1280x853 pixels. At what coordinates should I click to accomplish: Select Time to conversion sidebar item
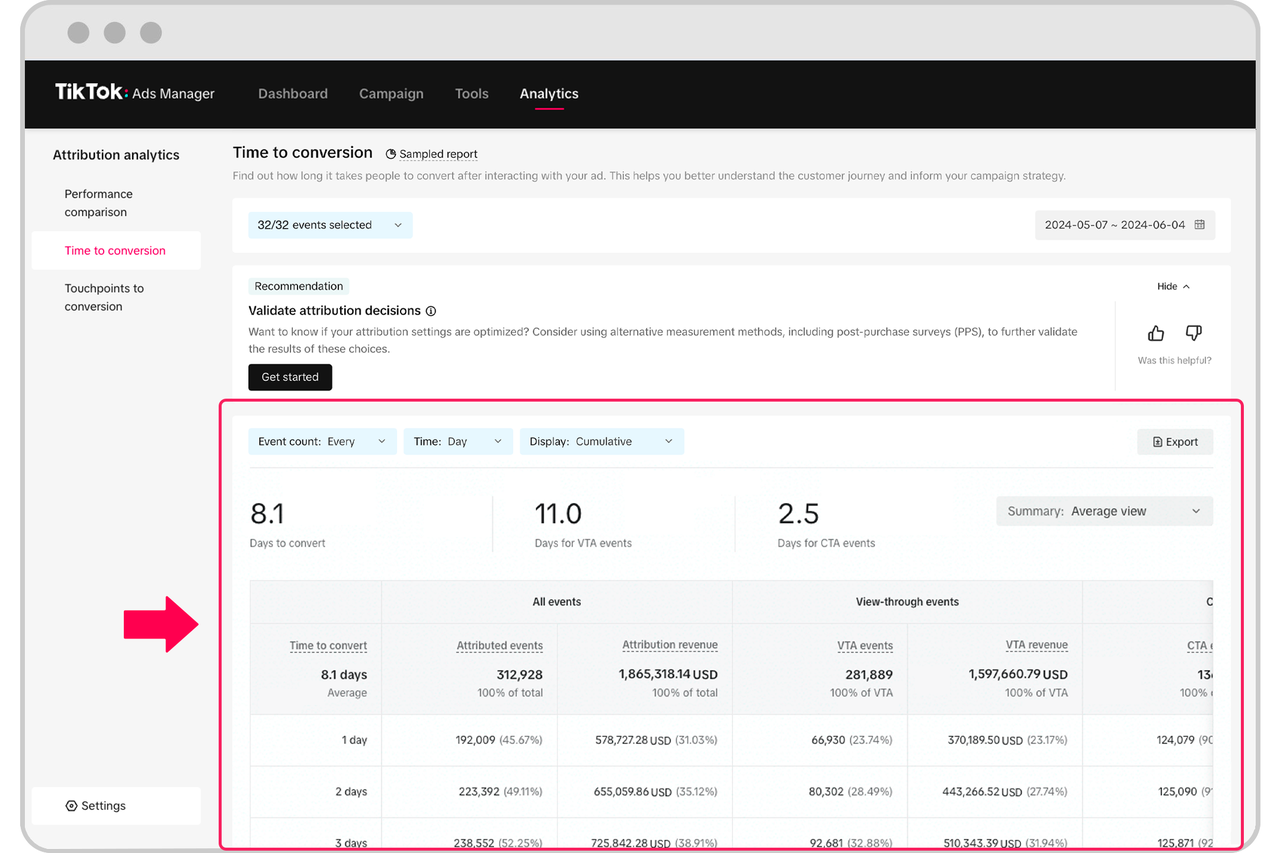(x=116, y=251)
